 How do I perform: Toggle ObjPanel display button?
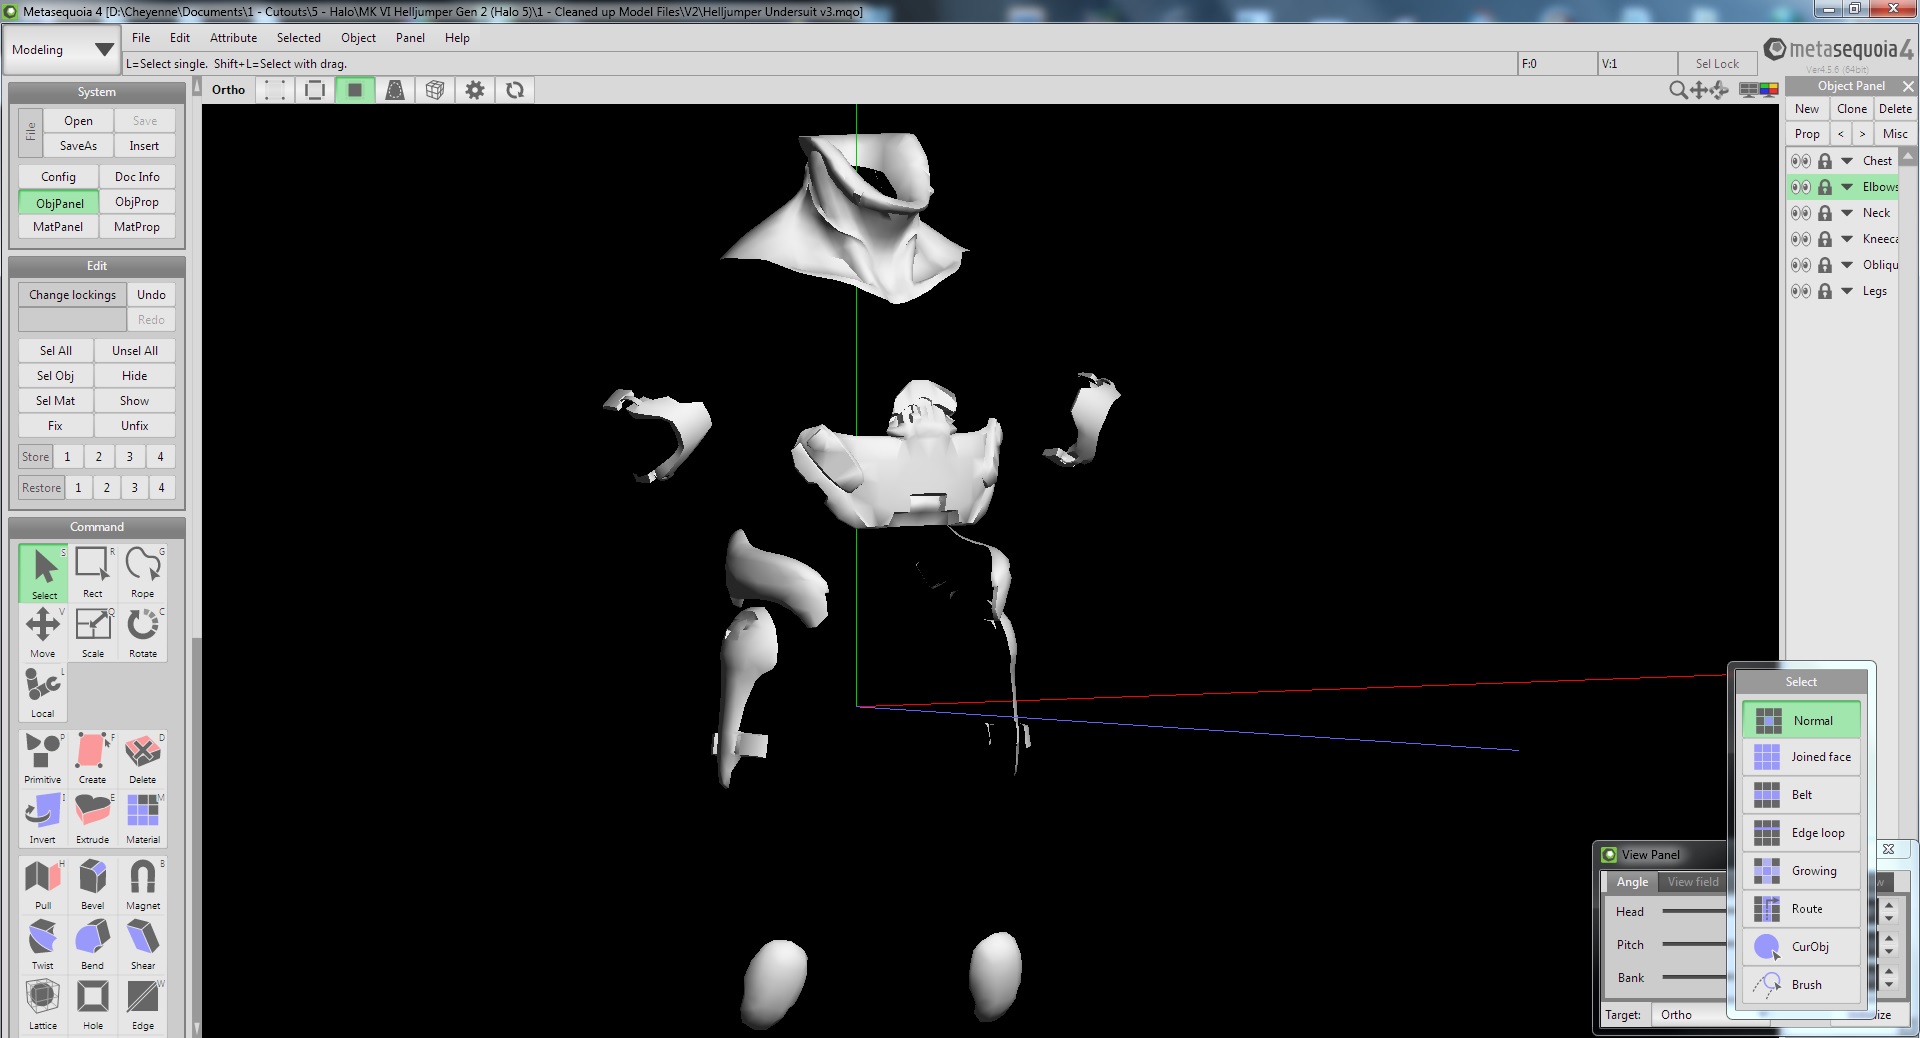(60, 203)
